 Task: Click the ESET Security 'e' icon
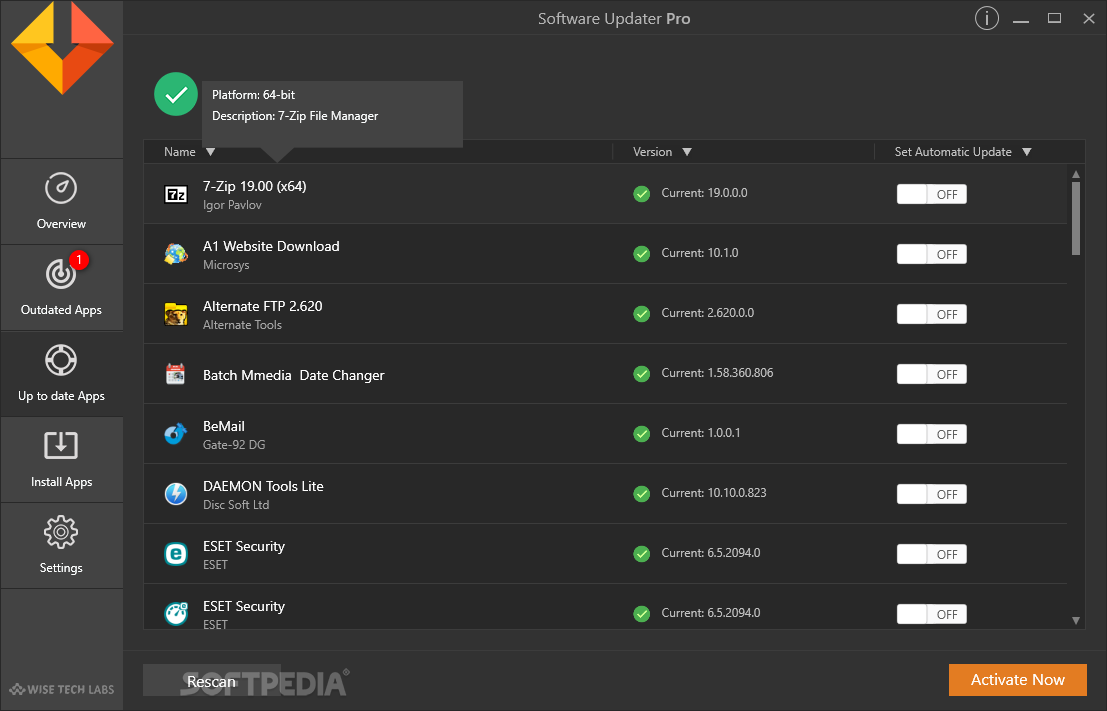click(176, 554)
